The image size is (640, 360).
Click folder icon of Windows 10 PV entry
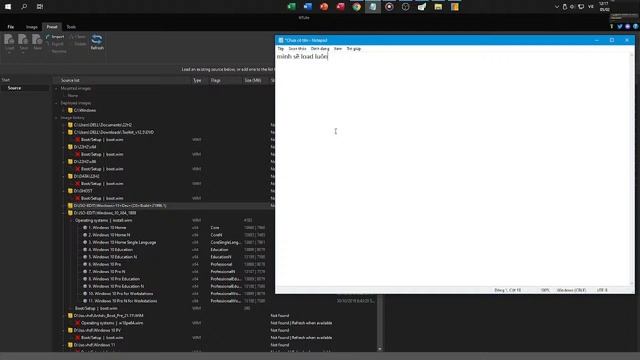(70, 330)
